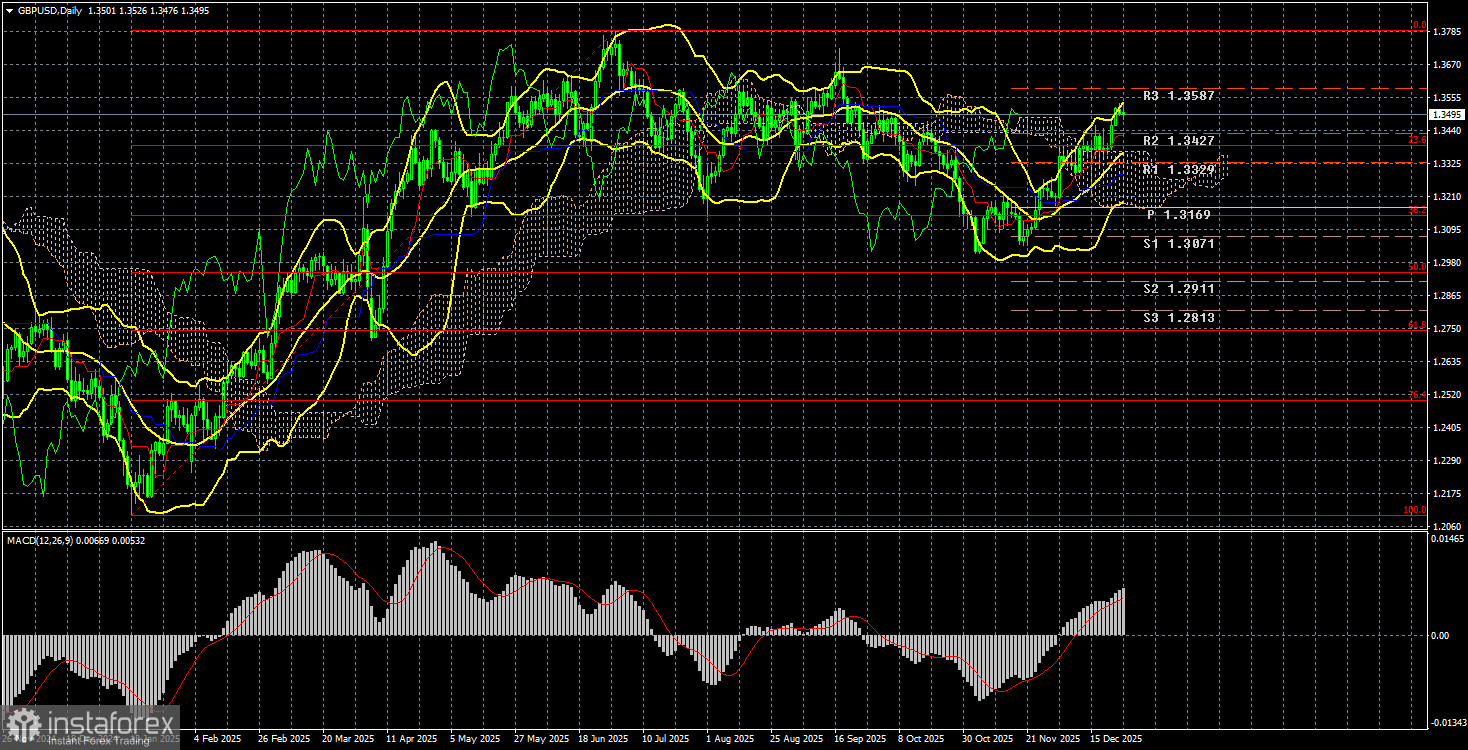
Task: Click 1.2405 on the price axis
Action: (1448, 428)
